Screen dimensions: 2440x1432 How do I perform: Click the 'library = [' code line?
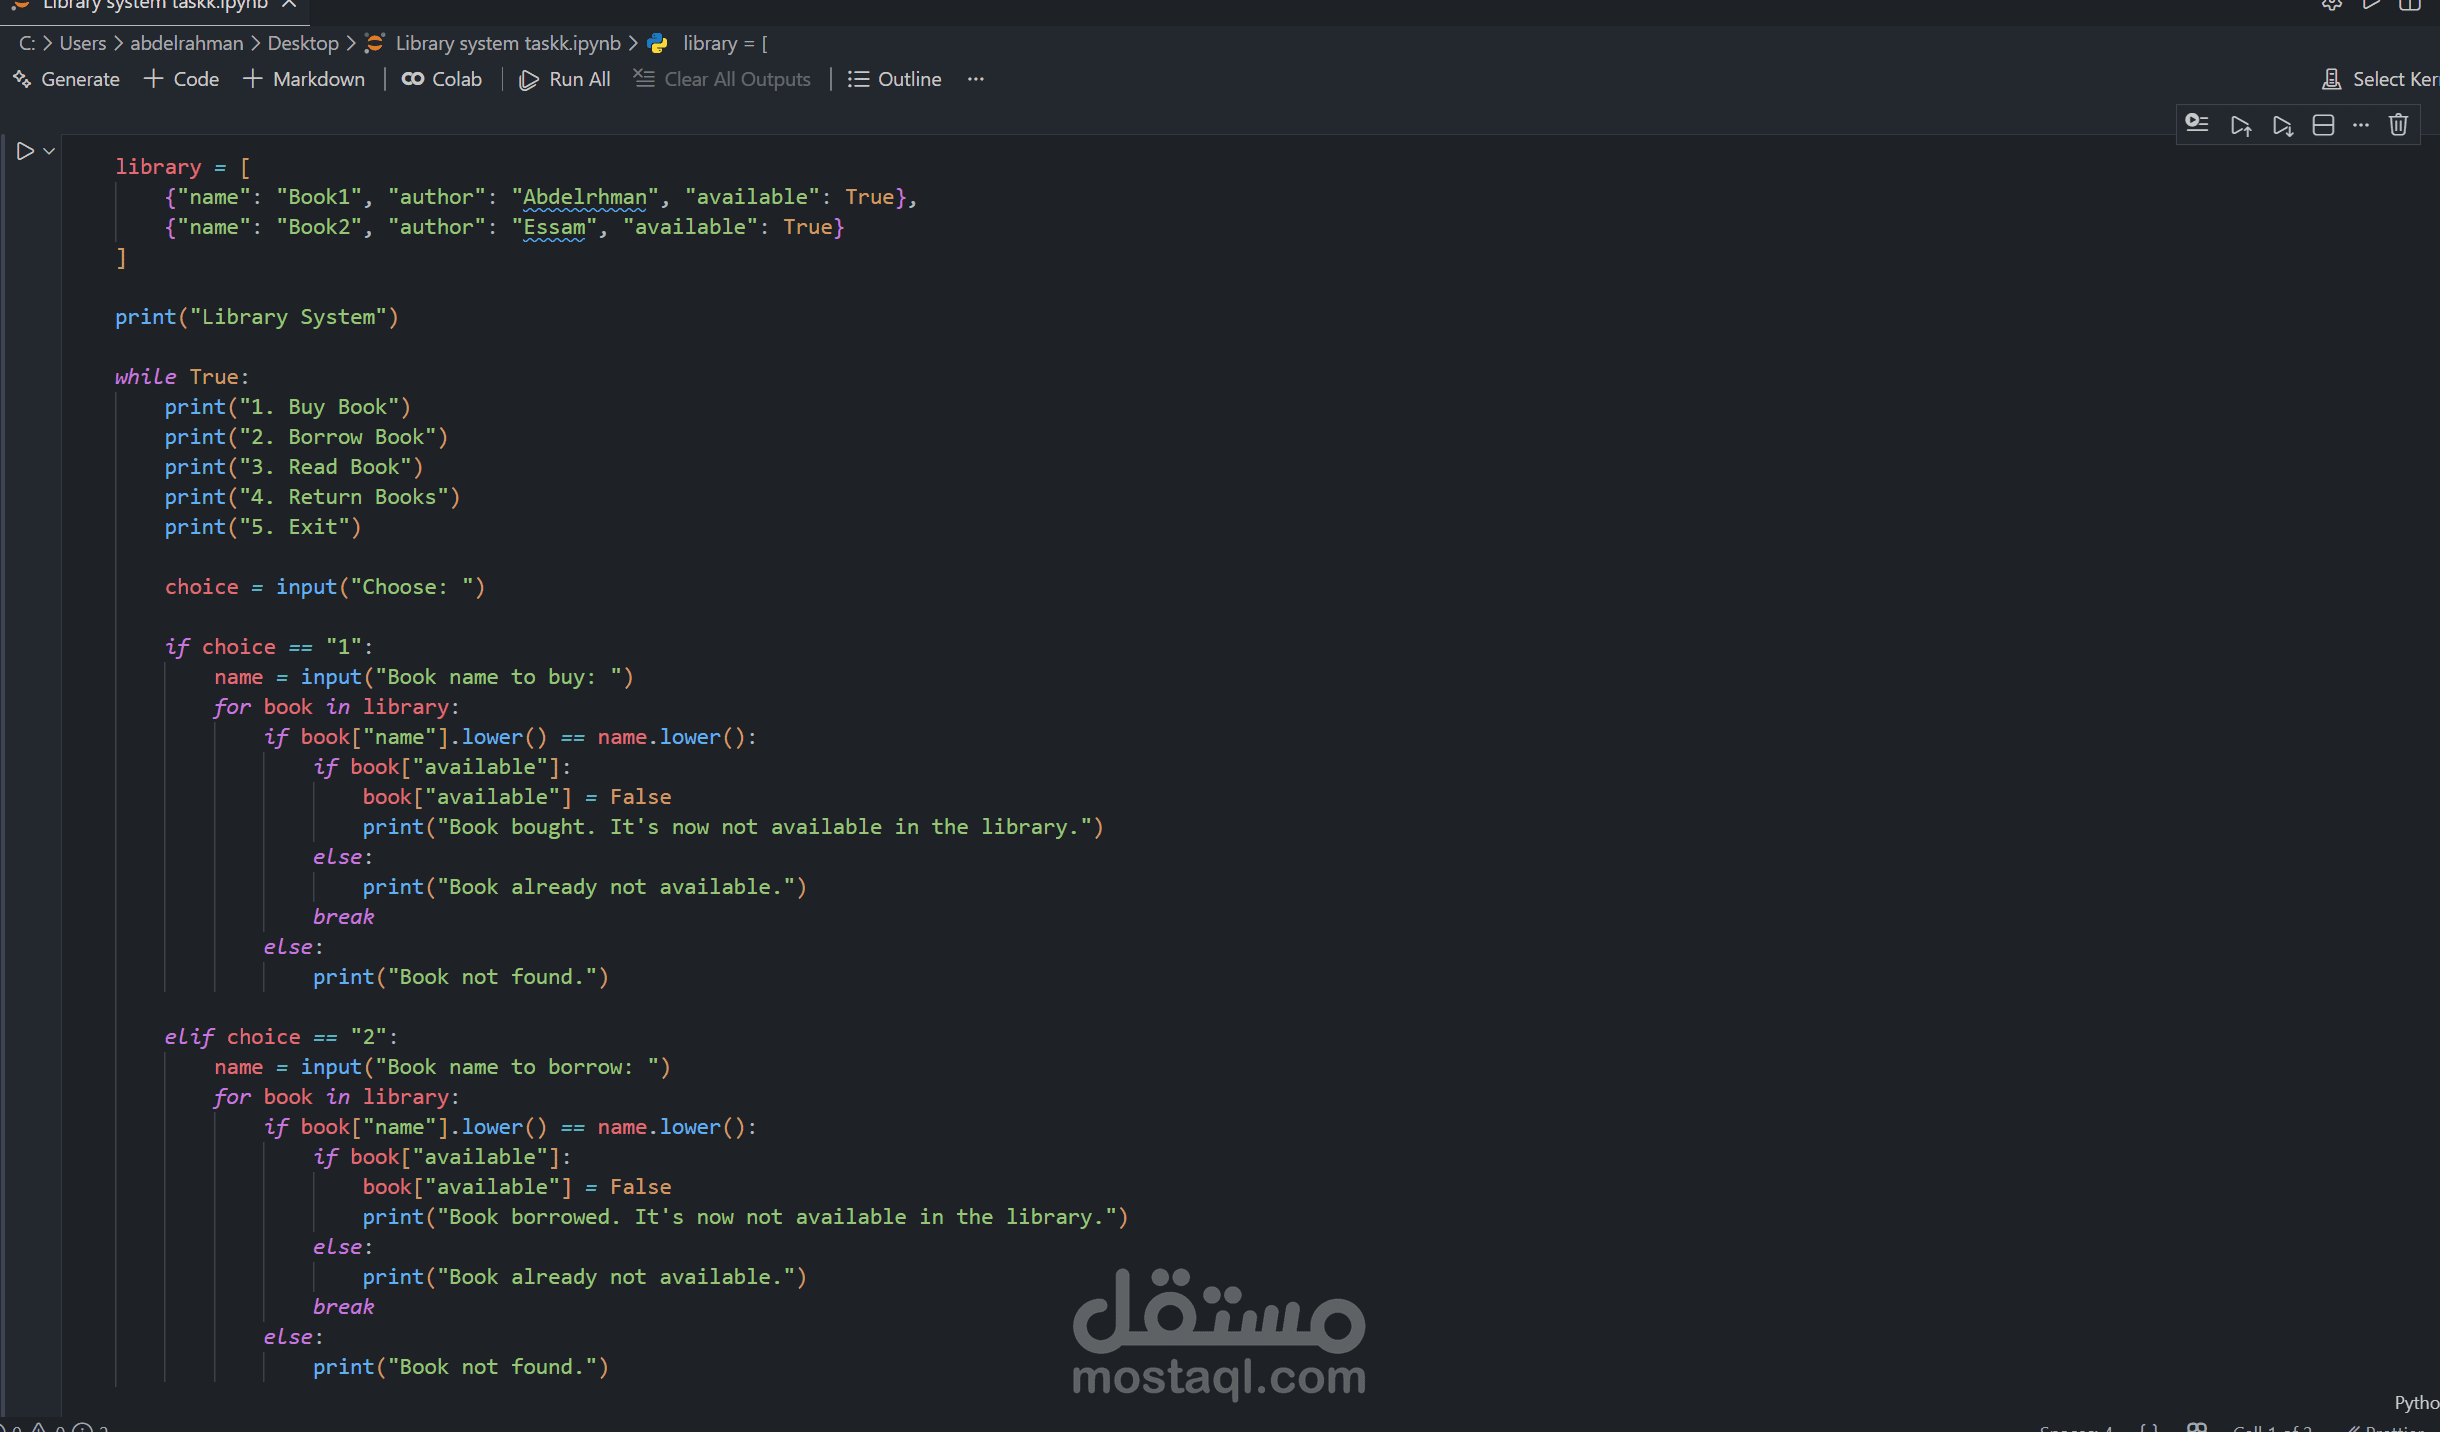[x=182, y=167]
